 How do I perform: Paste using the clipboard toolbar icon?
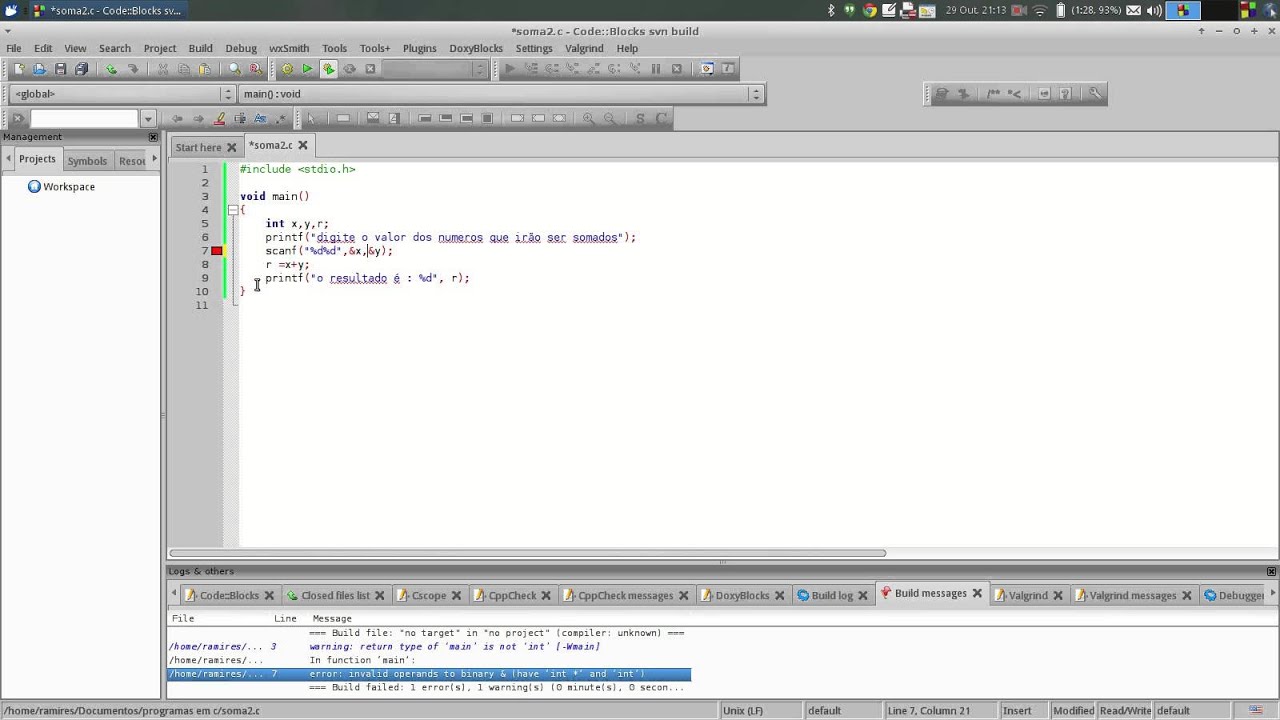[x=205, y=69]
